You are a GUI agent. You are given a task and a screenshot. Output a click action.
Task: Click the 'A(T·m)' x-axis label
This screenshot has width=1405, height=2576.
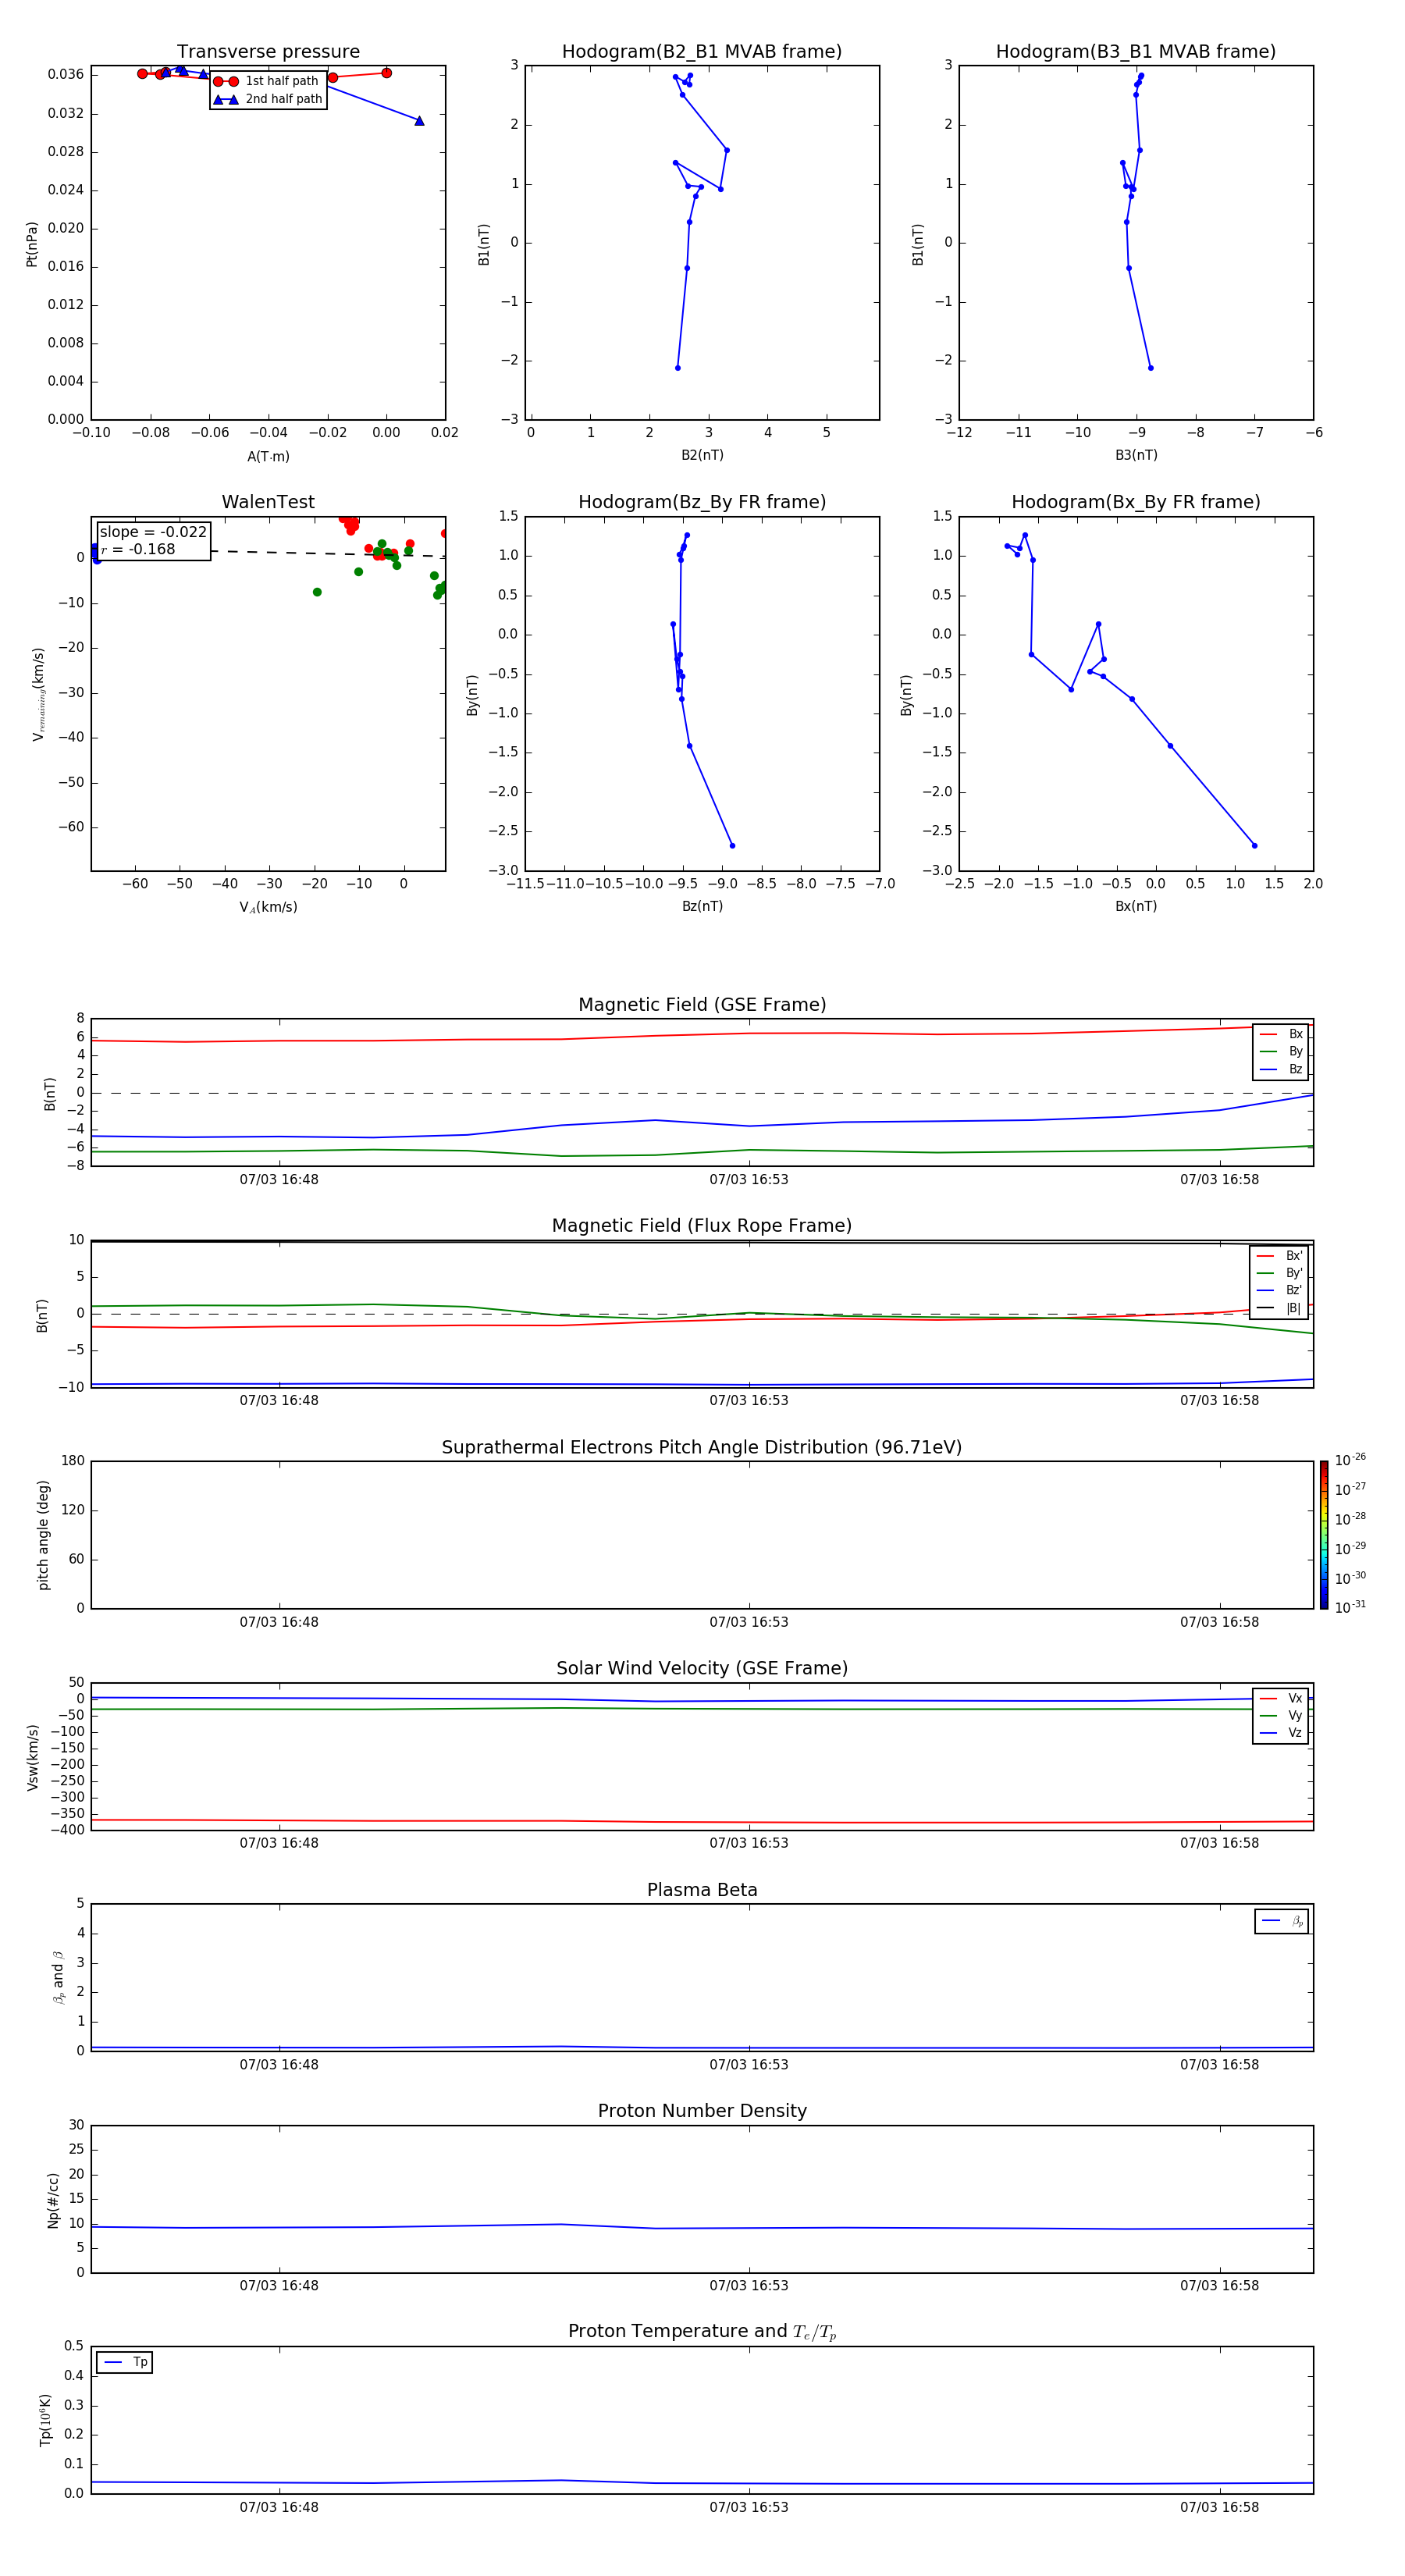pos(268,456)
